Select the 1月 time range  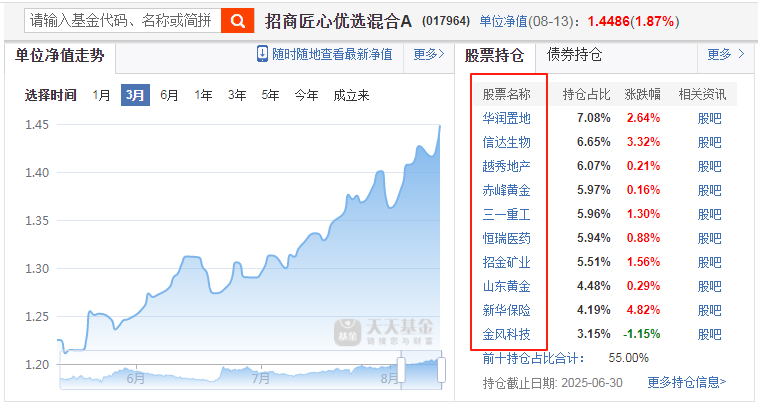pyautogui.click(x=102, y=95)
